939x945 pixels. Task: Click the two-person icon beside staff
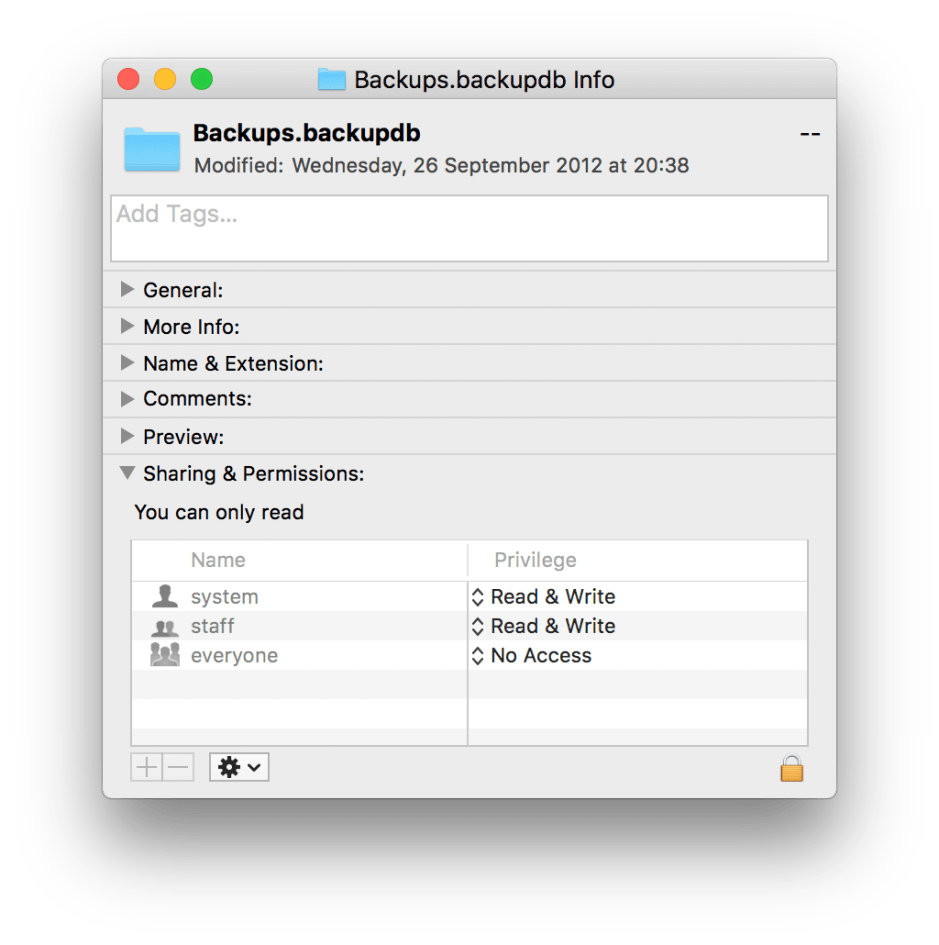click(x=163, y=626)
